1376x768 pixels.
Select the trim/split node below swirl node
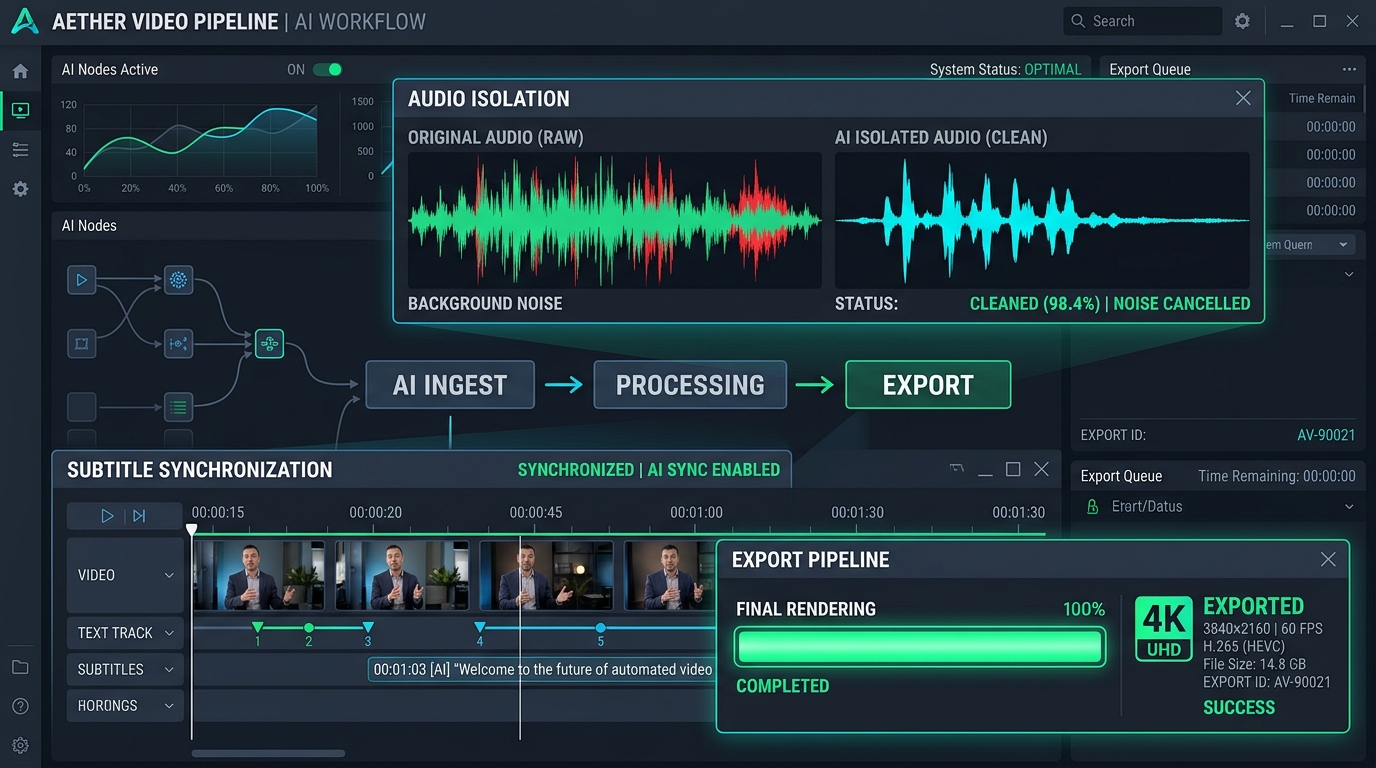coord(178,344)
